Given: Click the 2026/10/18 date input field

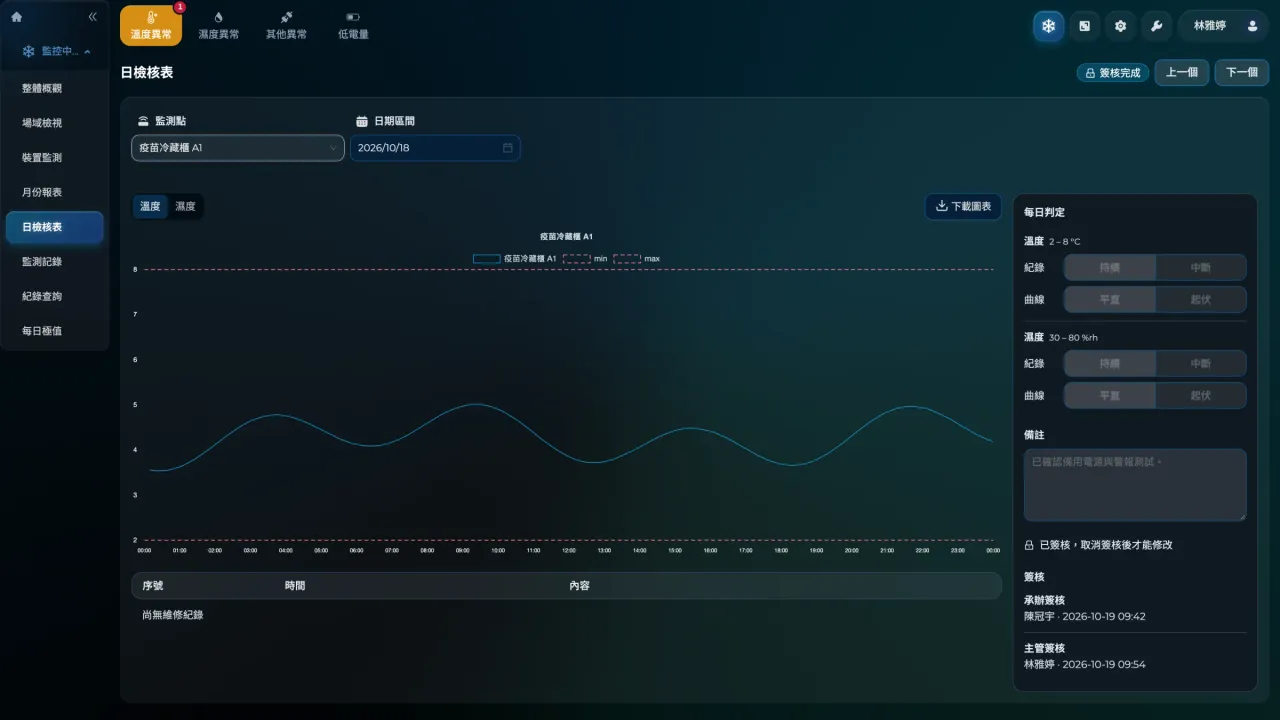Looking at the screenshot, I should [x=435, y=148].
